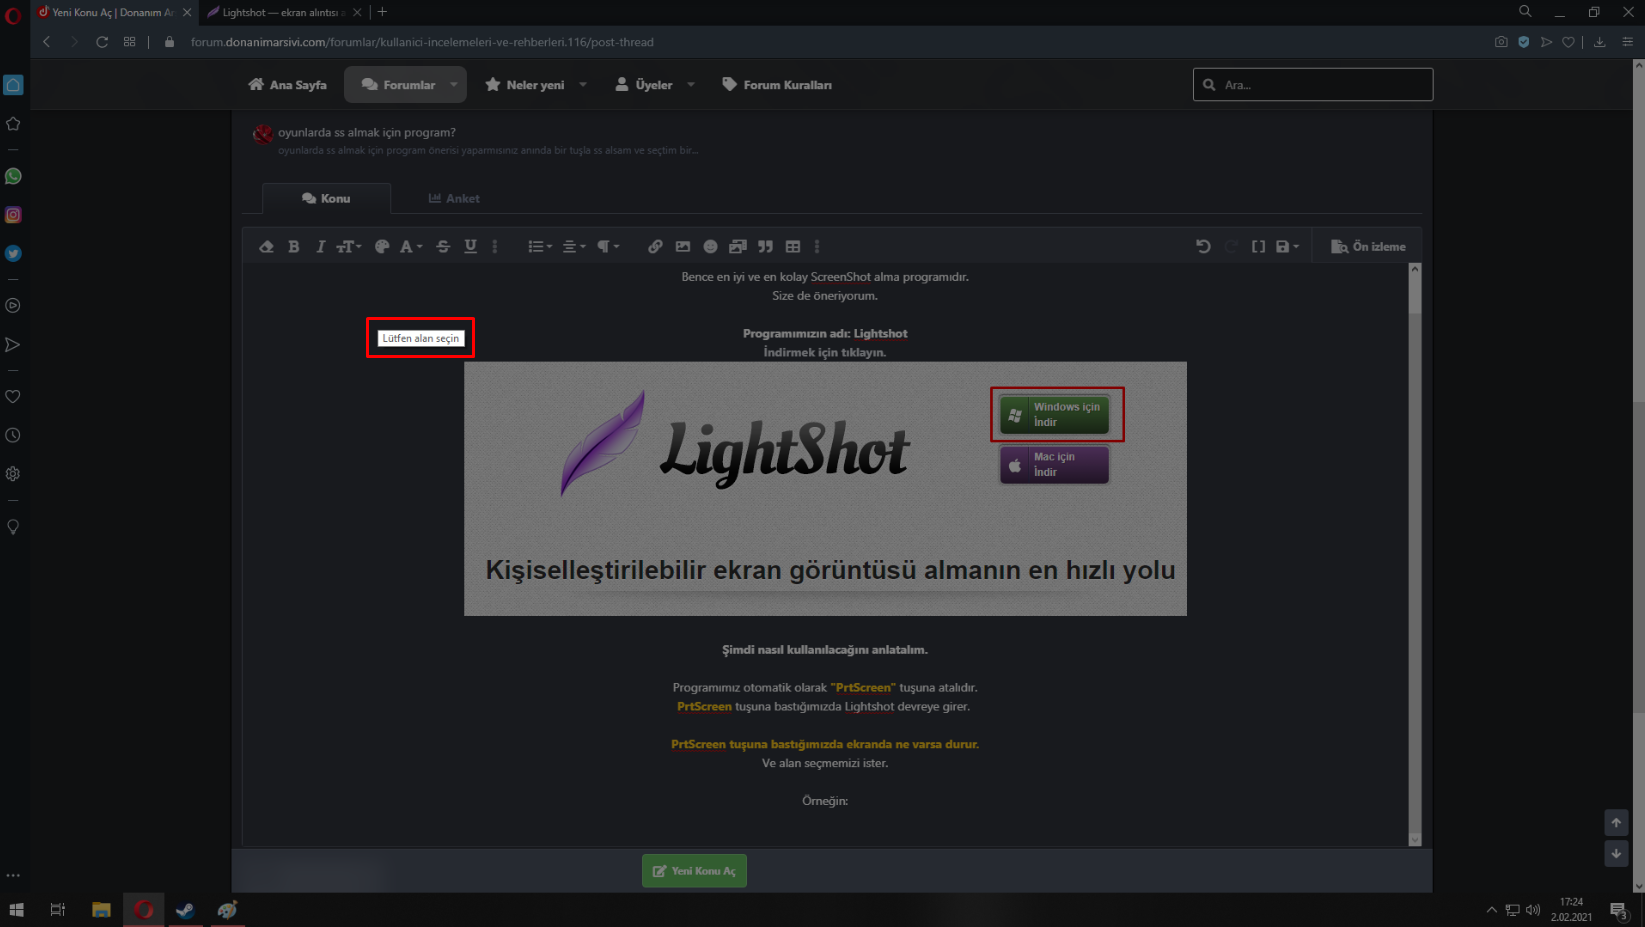Click the heart bookmark icon in address bar
Screen dimensions: 1645x927
(x=1568, y=42)
